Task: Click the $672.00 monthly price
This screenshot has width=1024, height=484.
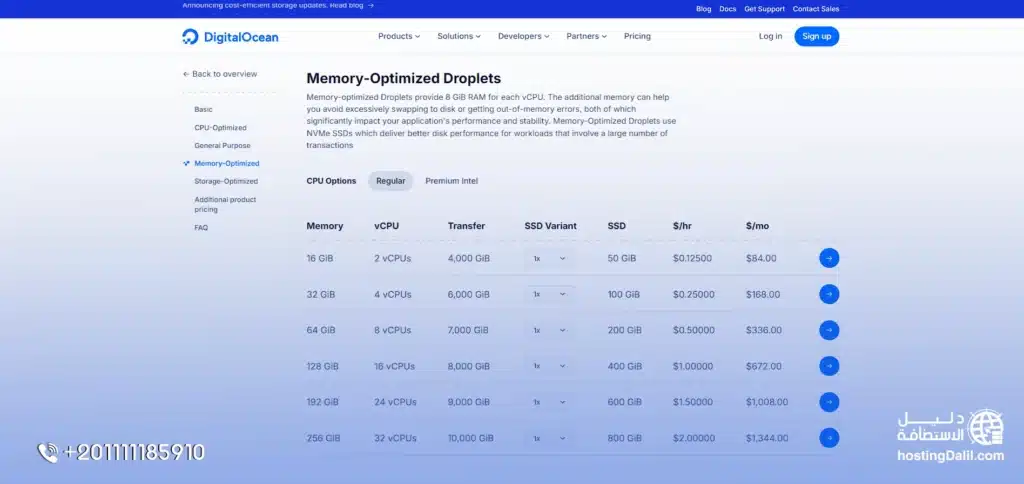Action: click(763, 366)
